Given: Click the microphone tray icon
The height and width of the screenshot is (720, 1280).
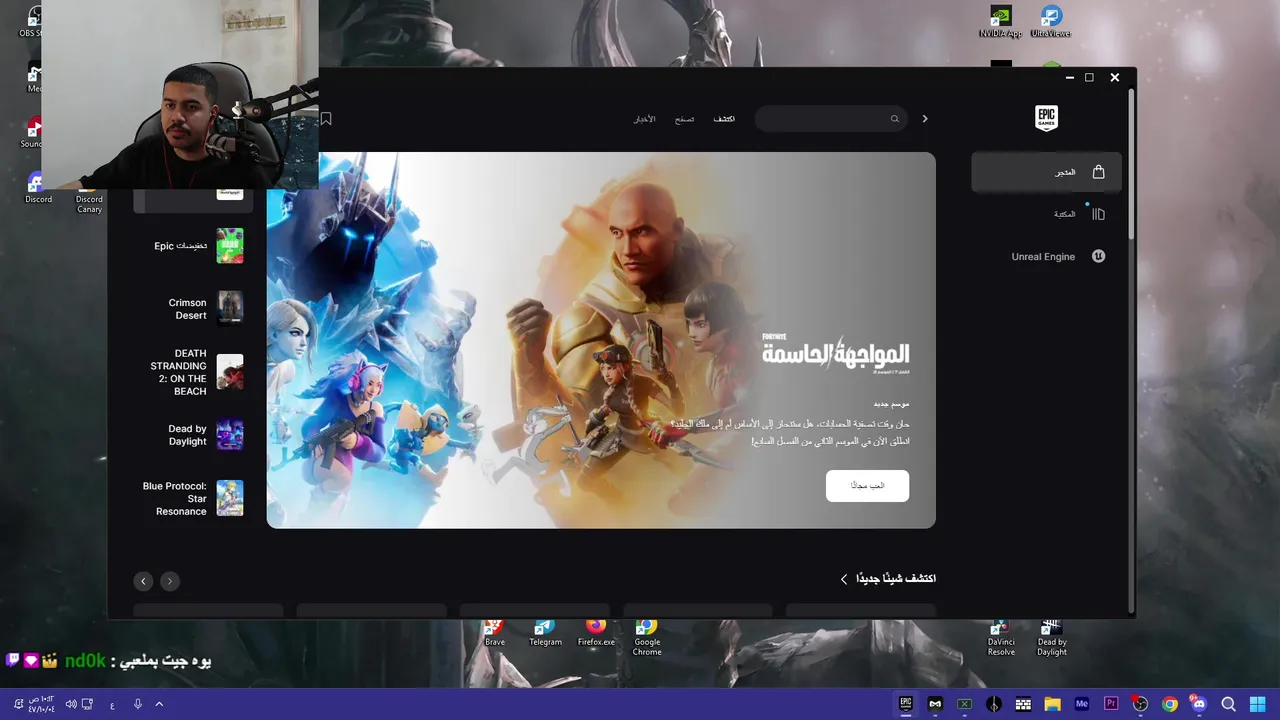Looking at the screenshot, I should (x=137, y=704).
